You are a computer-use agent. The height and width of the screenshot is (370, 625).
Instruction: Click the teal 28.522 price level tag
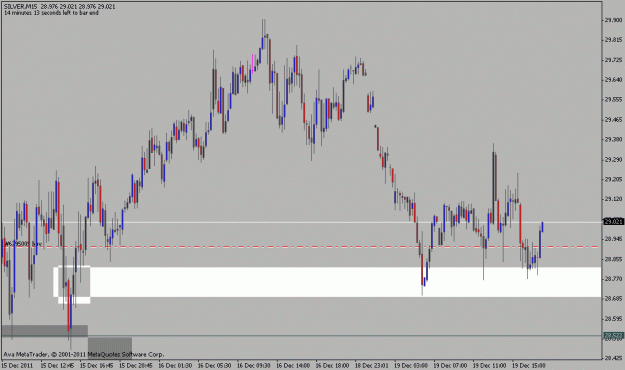coord(613,336)
